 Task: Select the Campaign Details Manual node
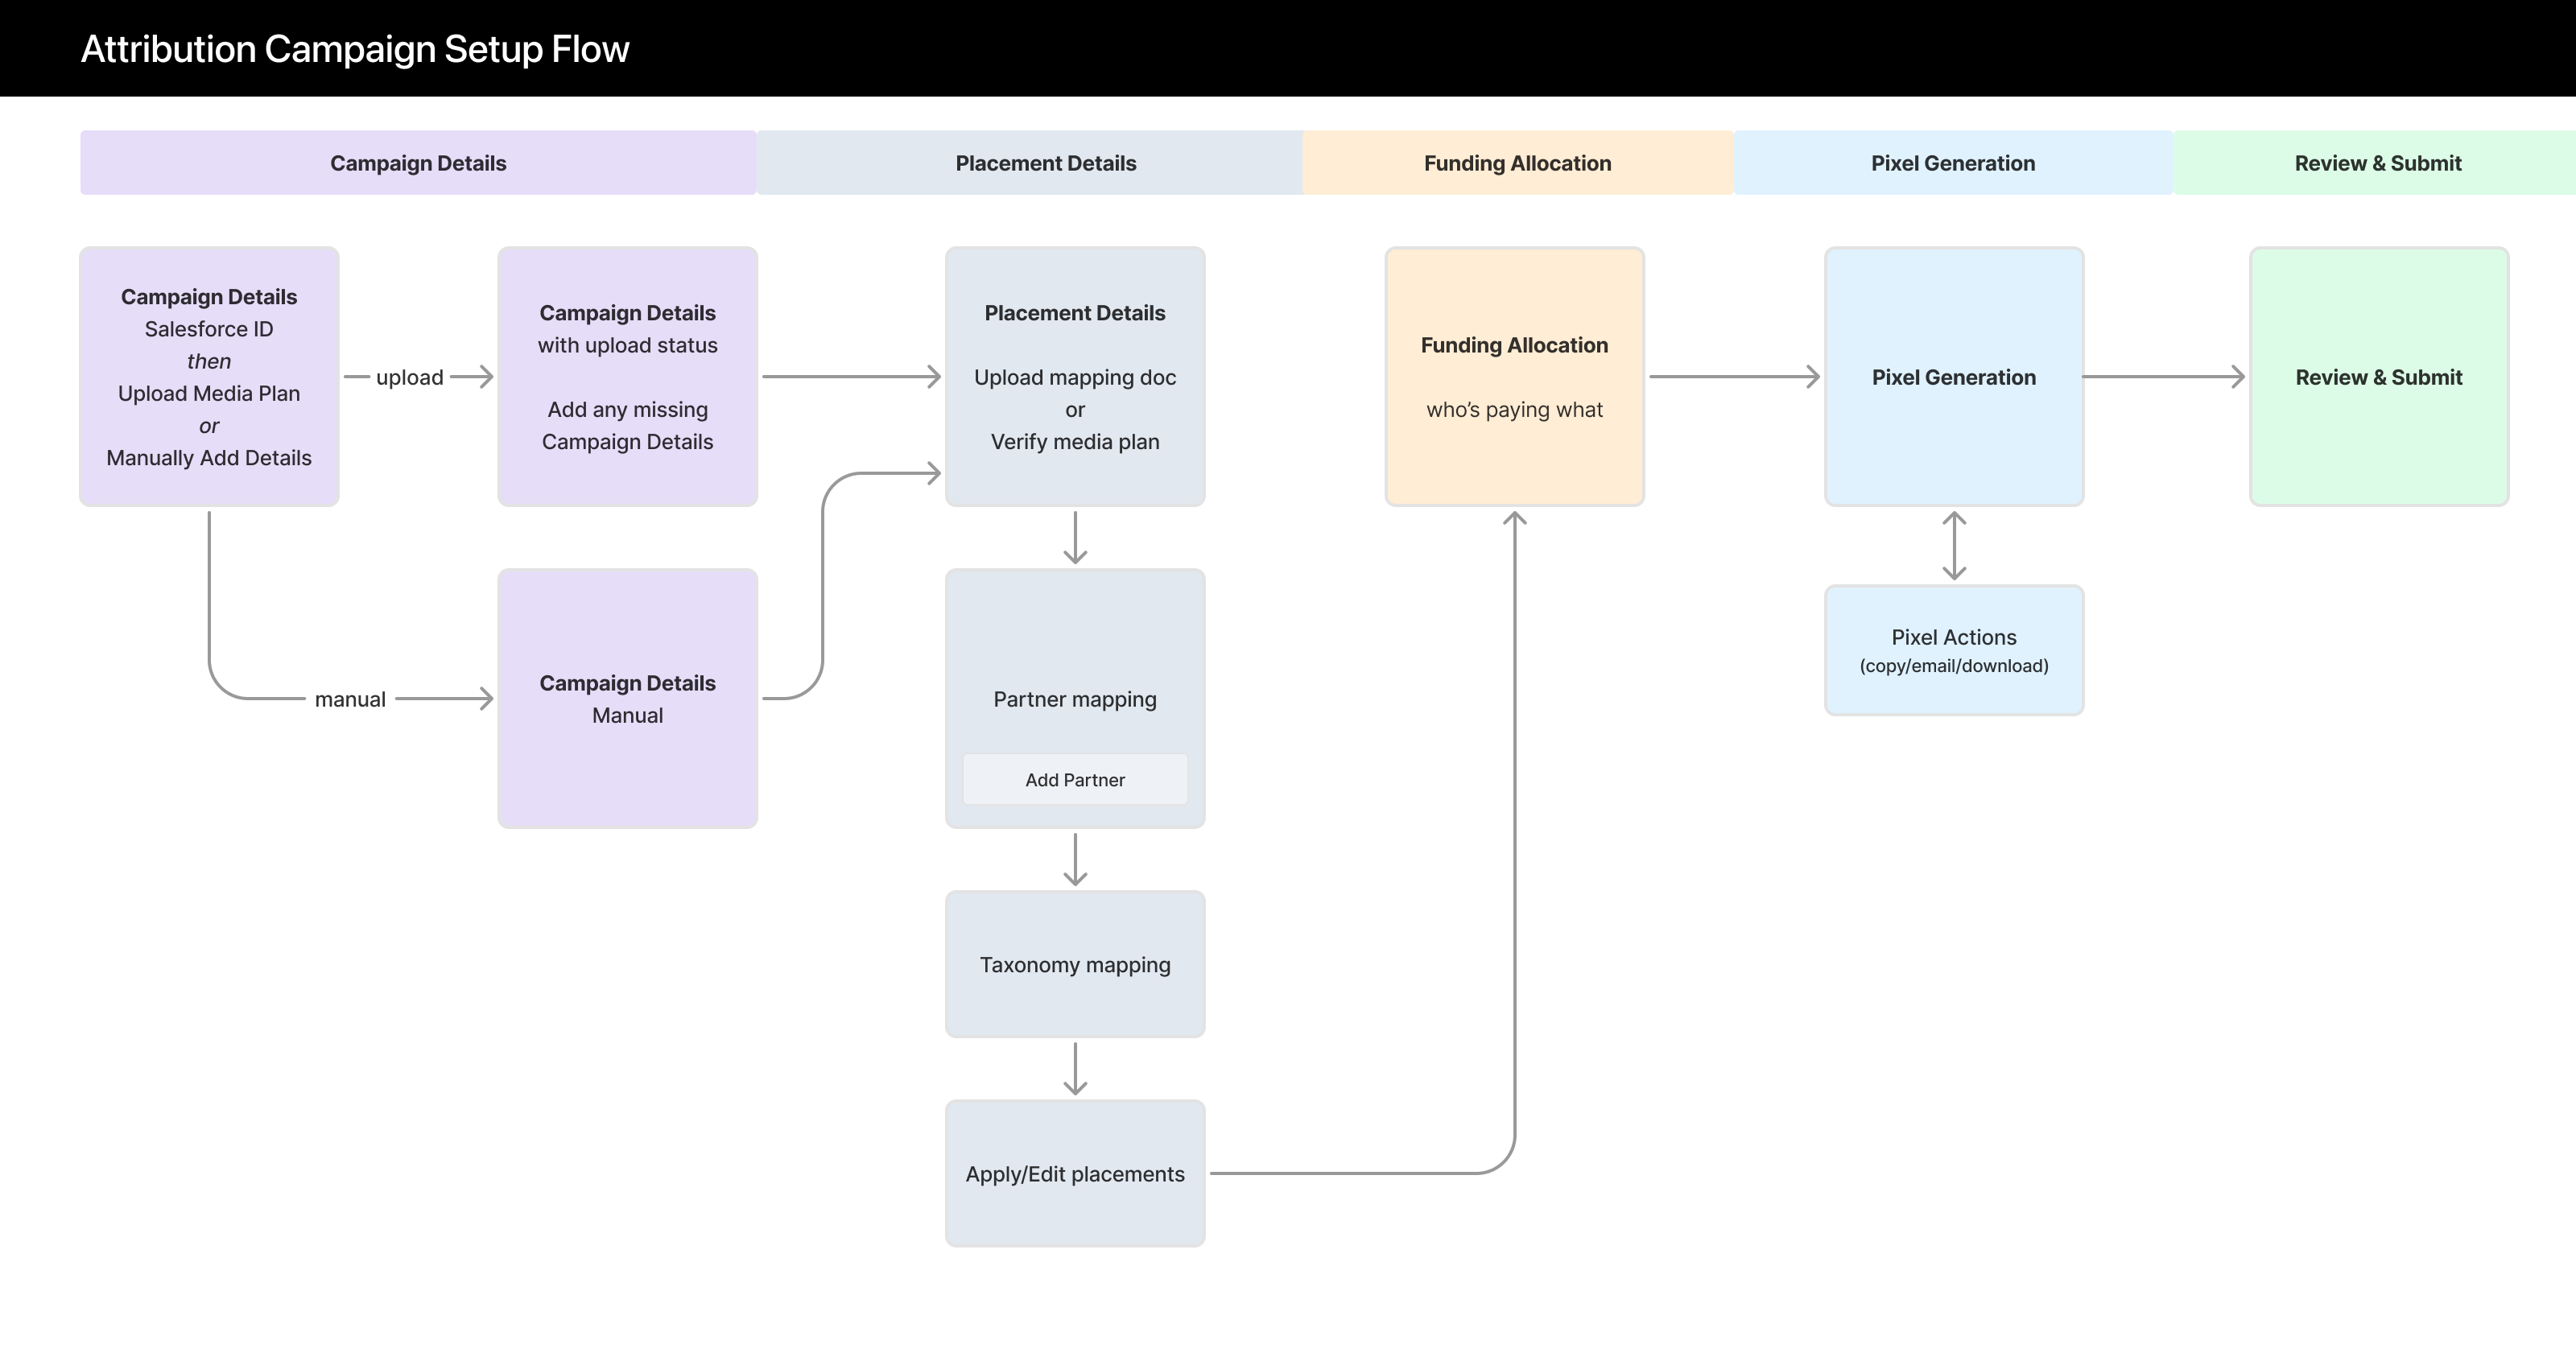pos(627,699)
